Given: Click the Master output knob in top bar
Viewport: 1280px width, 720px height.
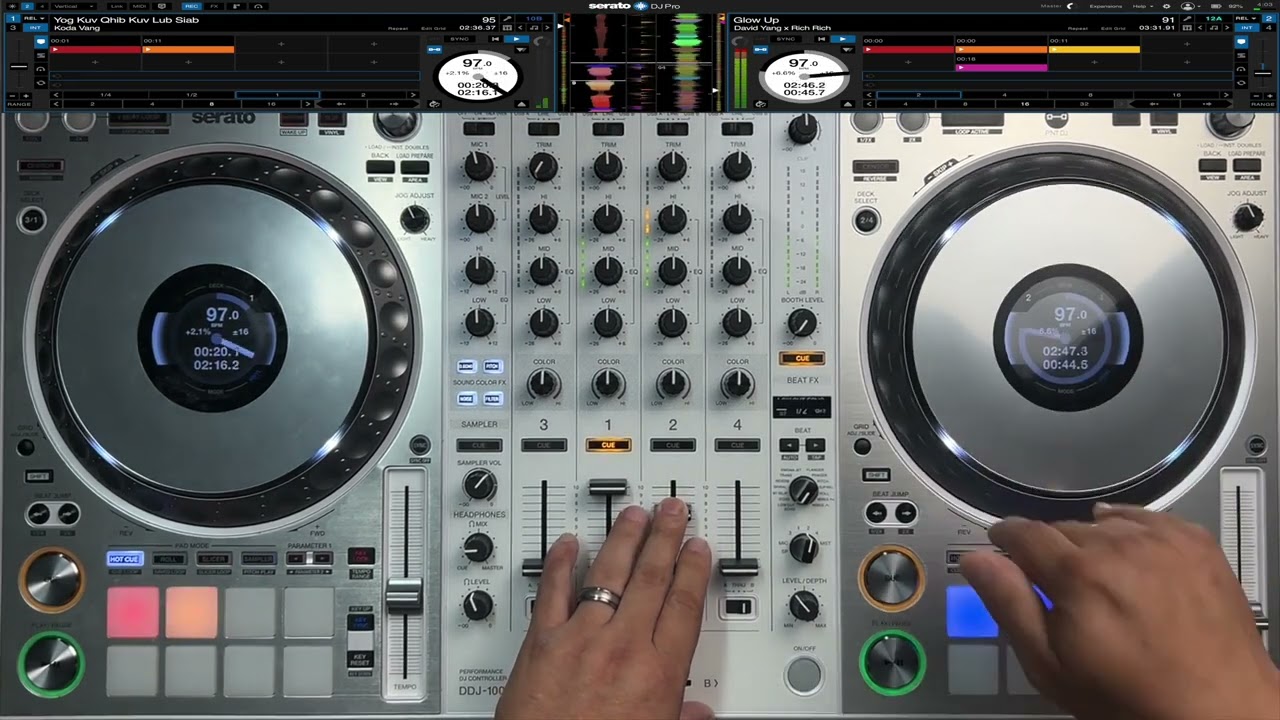Looking at the screenshot, I should click(1071, 6).
